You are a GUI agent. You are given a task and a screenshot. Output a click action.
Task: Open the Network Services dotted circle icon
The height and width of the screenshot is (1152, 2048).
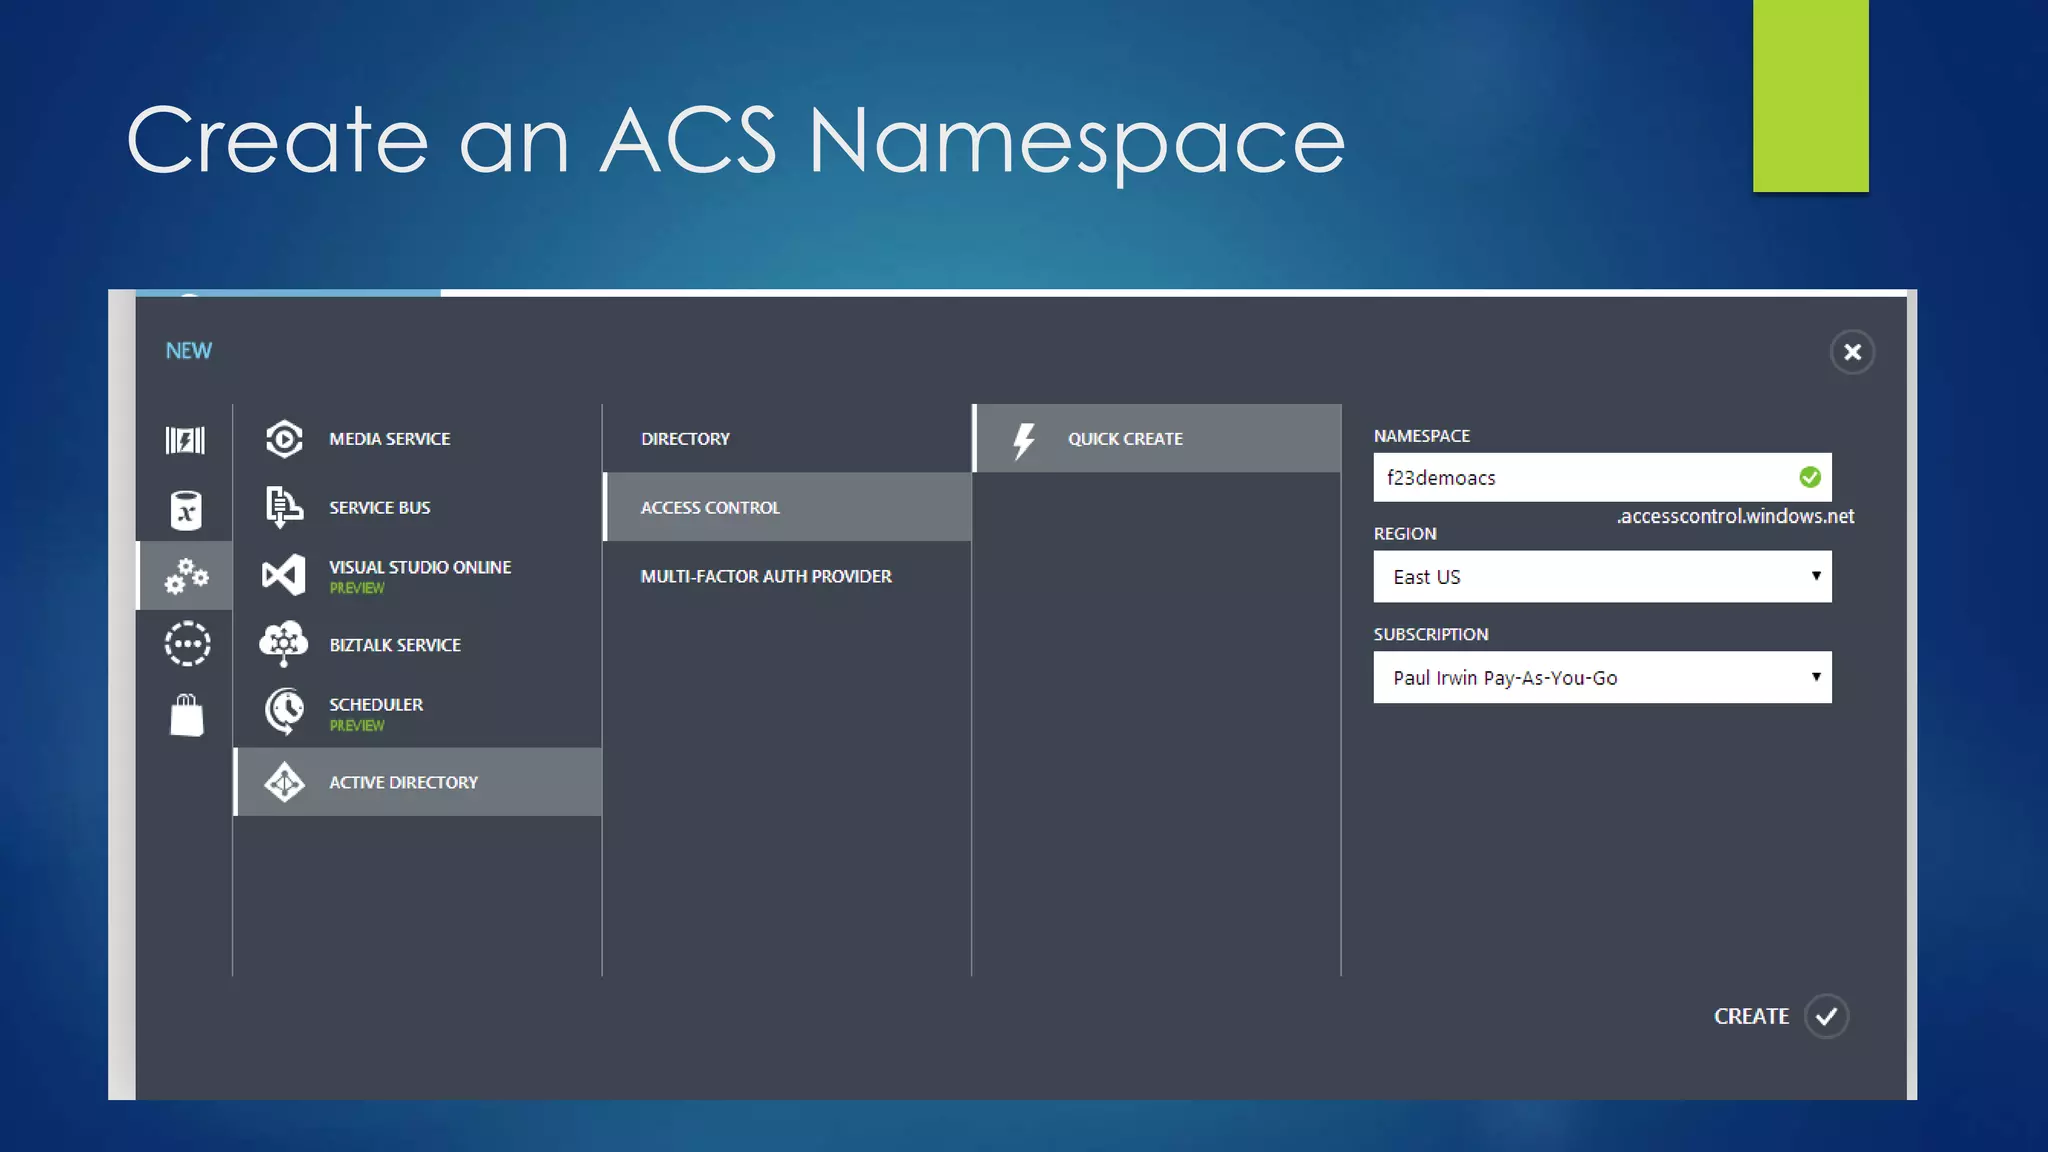pyautogui.click(x=187, y=644)
